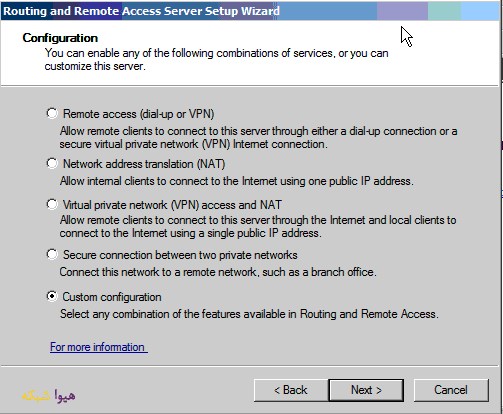
Task: Click the Routing and Remote Access wizard title bar
Action: pyautogui.click(x=250, y=11)
